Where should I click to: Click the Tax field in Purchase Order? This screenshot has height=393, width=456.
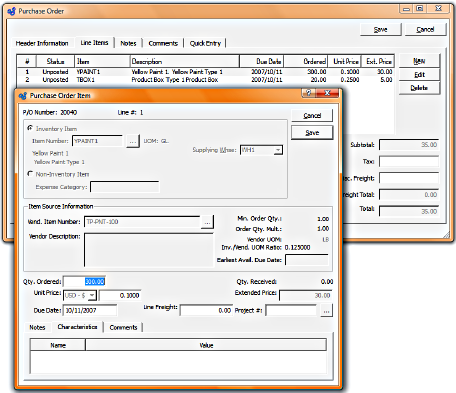(x=409, y=161)
